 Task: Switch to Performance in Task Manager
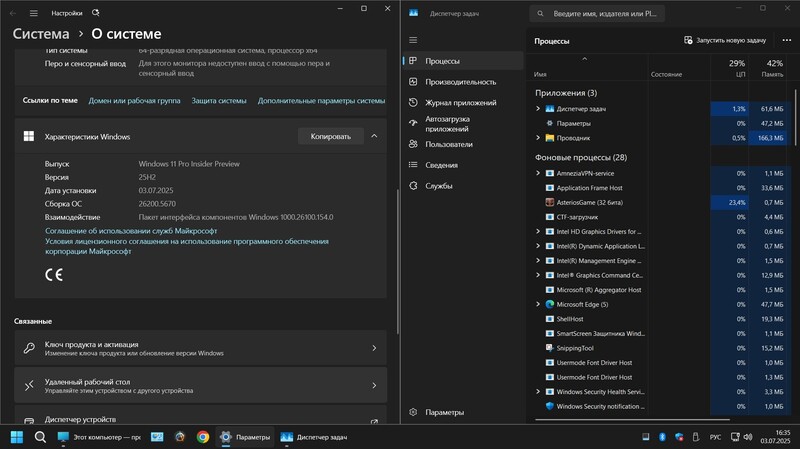[463, 82]
